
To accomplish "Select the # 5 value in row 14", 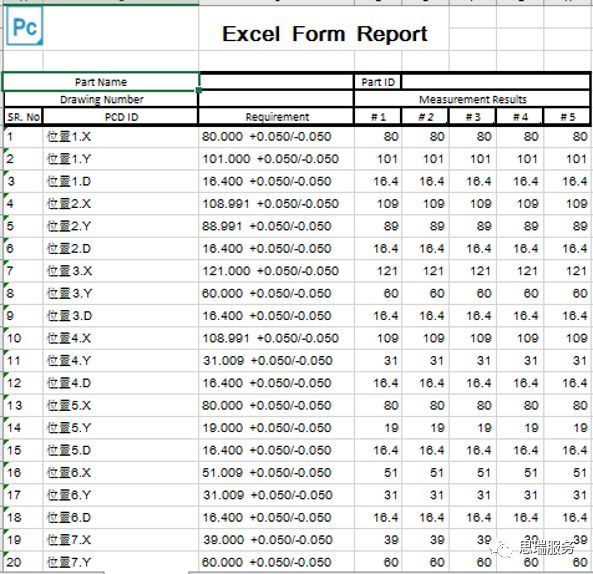I will click(x=568, y=427).
